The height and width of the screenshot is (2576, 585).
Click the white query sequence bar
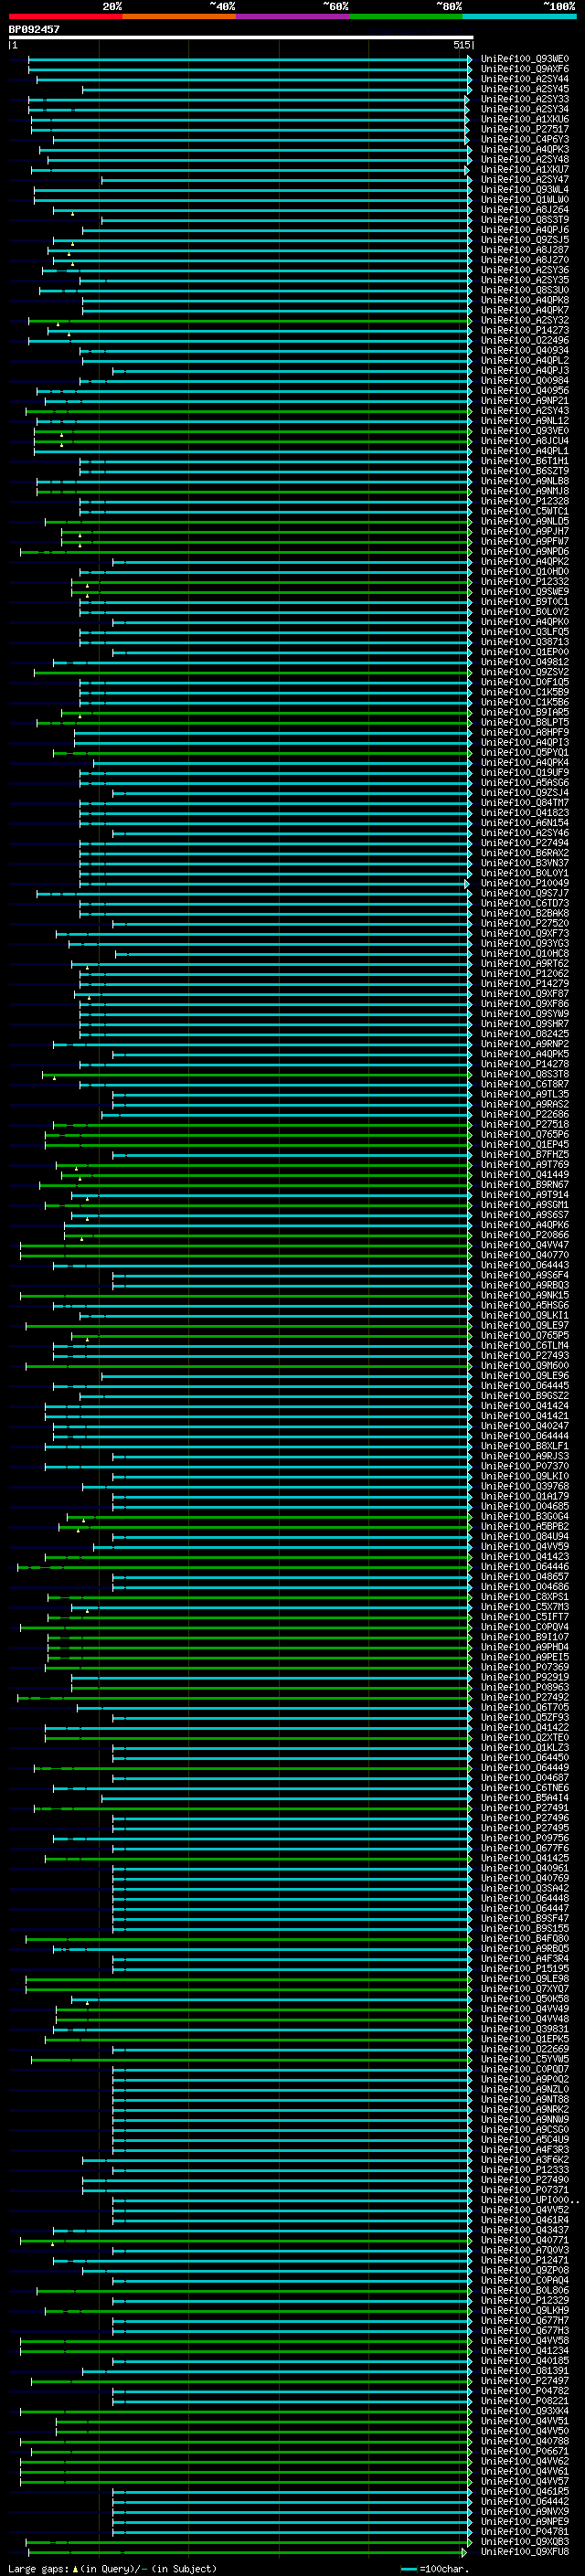click(241, 38)
